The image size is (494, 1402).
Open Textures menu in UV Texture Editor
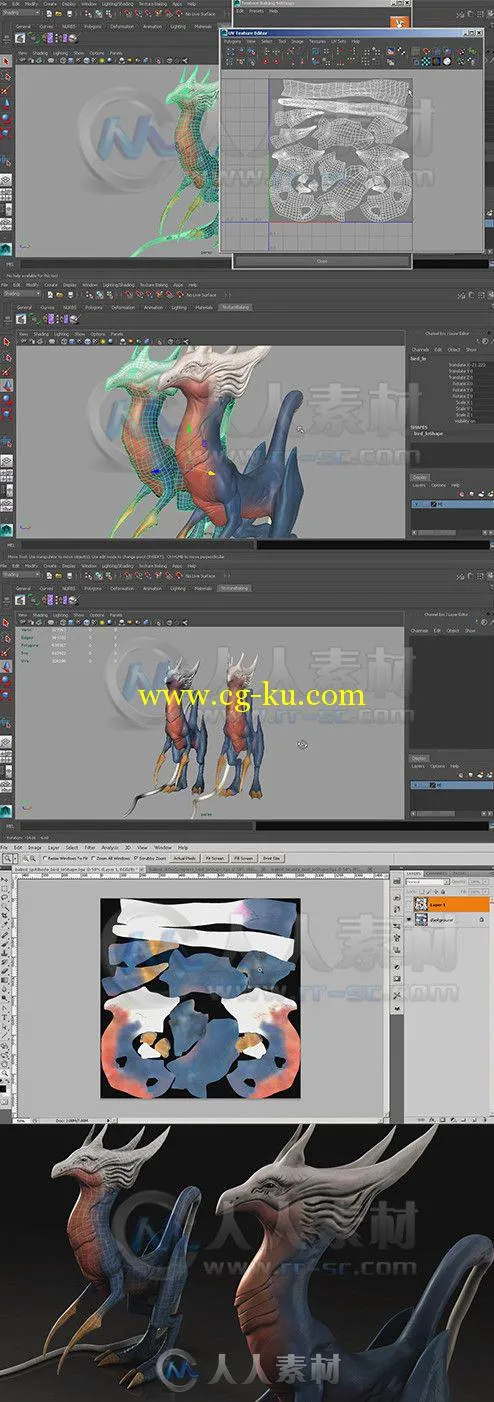coord(317,41)
